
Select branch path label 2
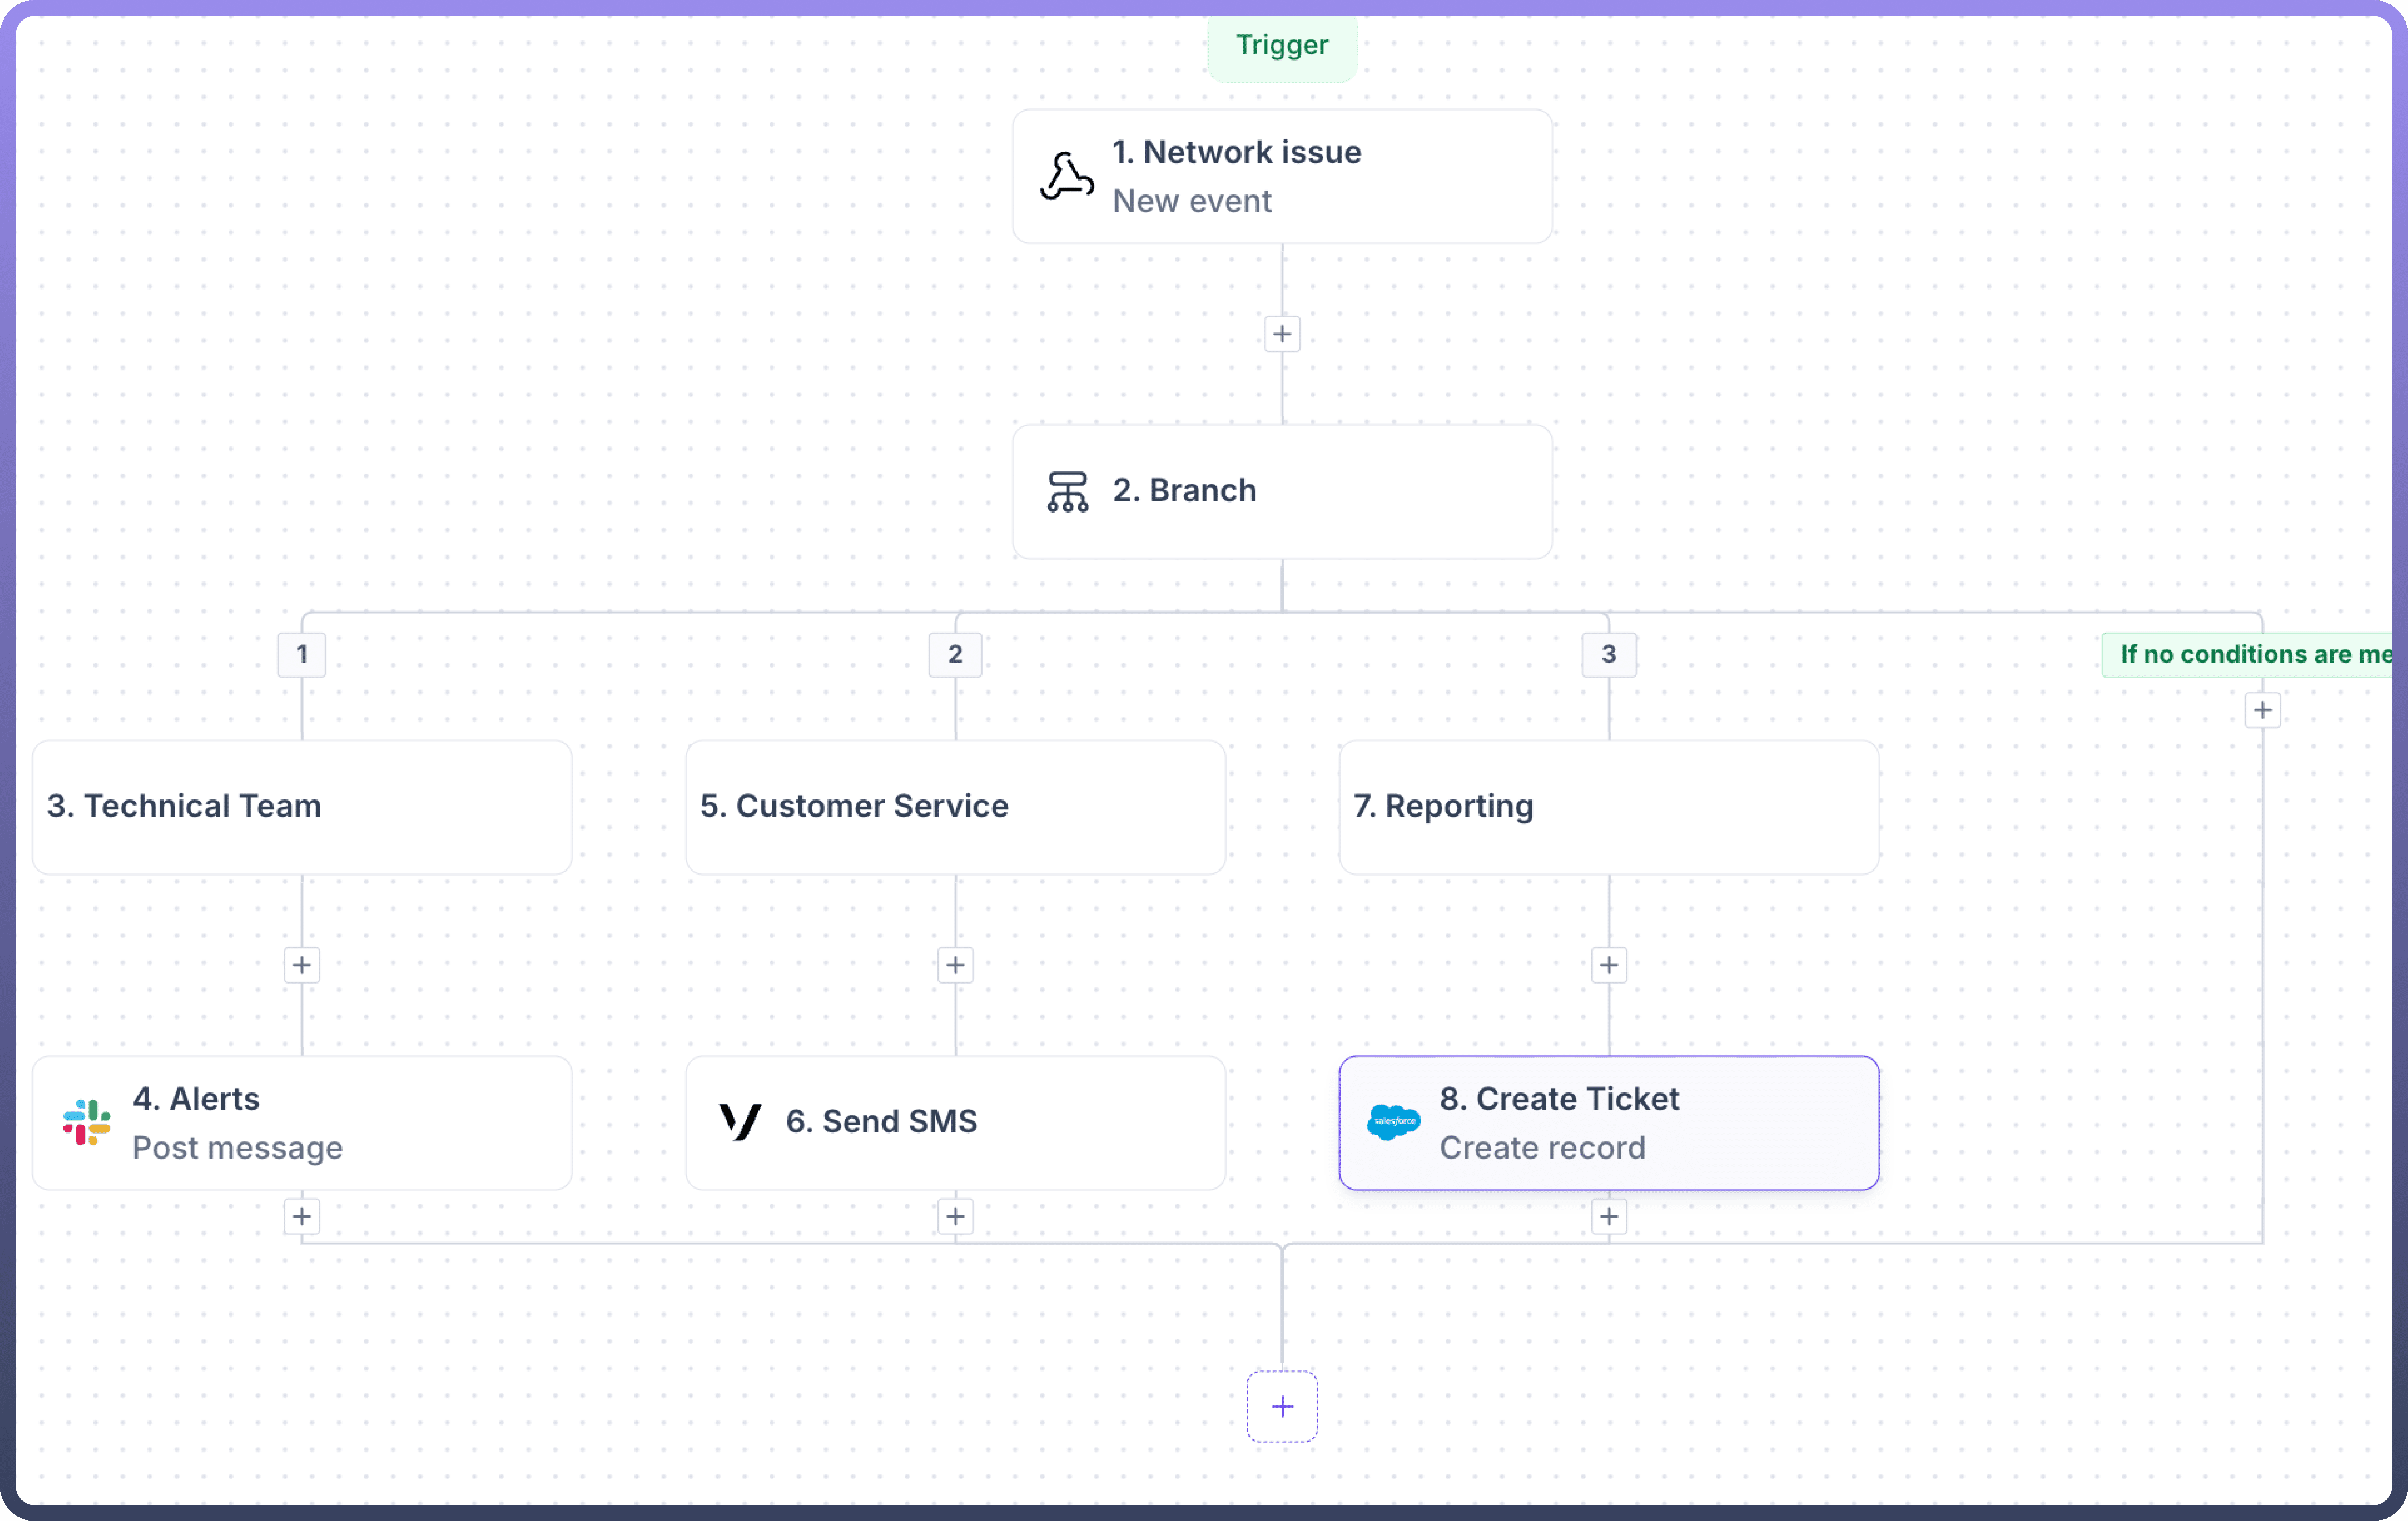click(955, 654)
